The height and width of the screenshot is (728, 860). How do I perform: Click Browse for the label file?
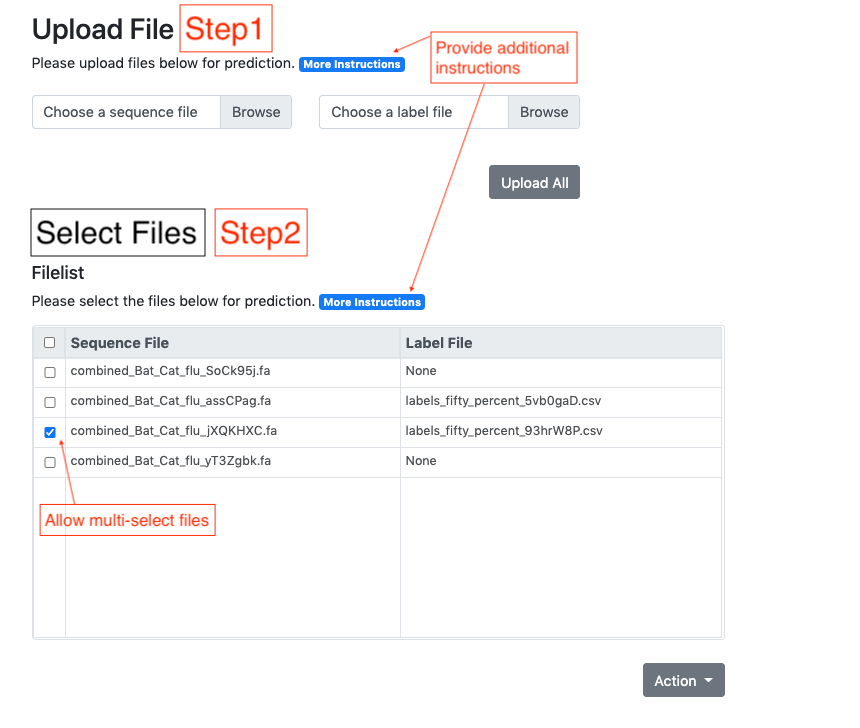point(544,112)
